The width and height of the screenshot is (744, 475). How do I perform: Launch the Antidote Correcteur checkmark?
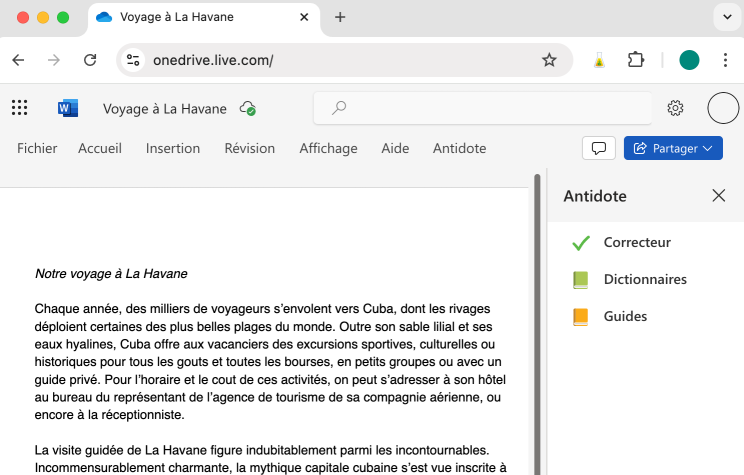point(581,242)
